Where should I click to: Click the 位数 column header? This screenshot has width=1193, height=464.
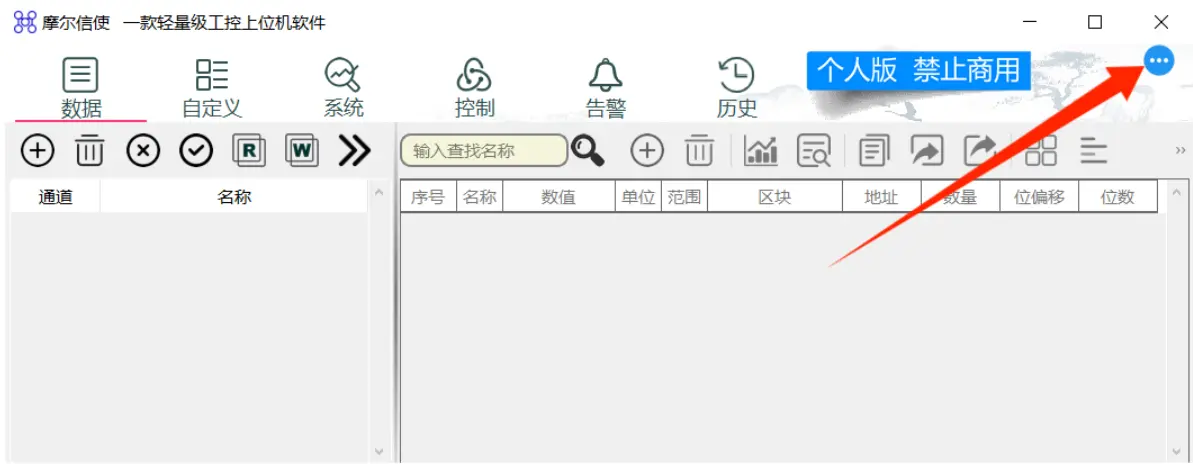coord(1118,197)
